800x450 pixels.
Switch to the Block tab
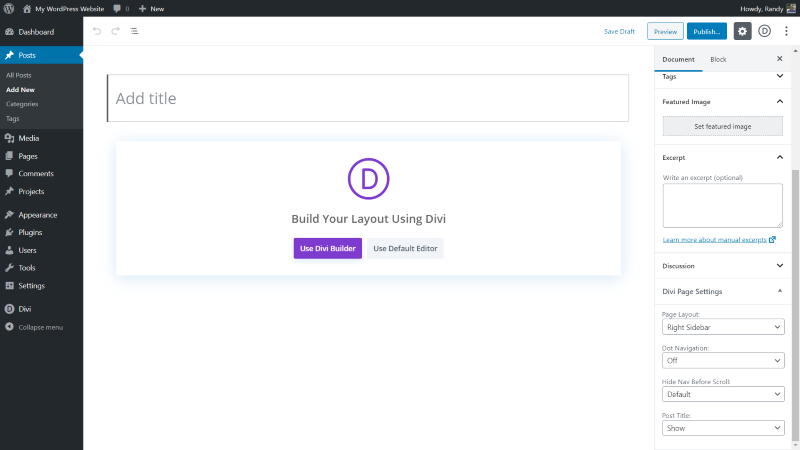(x=718, y=59)
